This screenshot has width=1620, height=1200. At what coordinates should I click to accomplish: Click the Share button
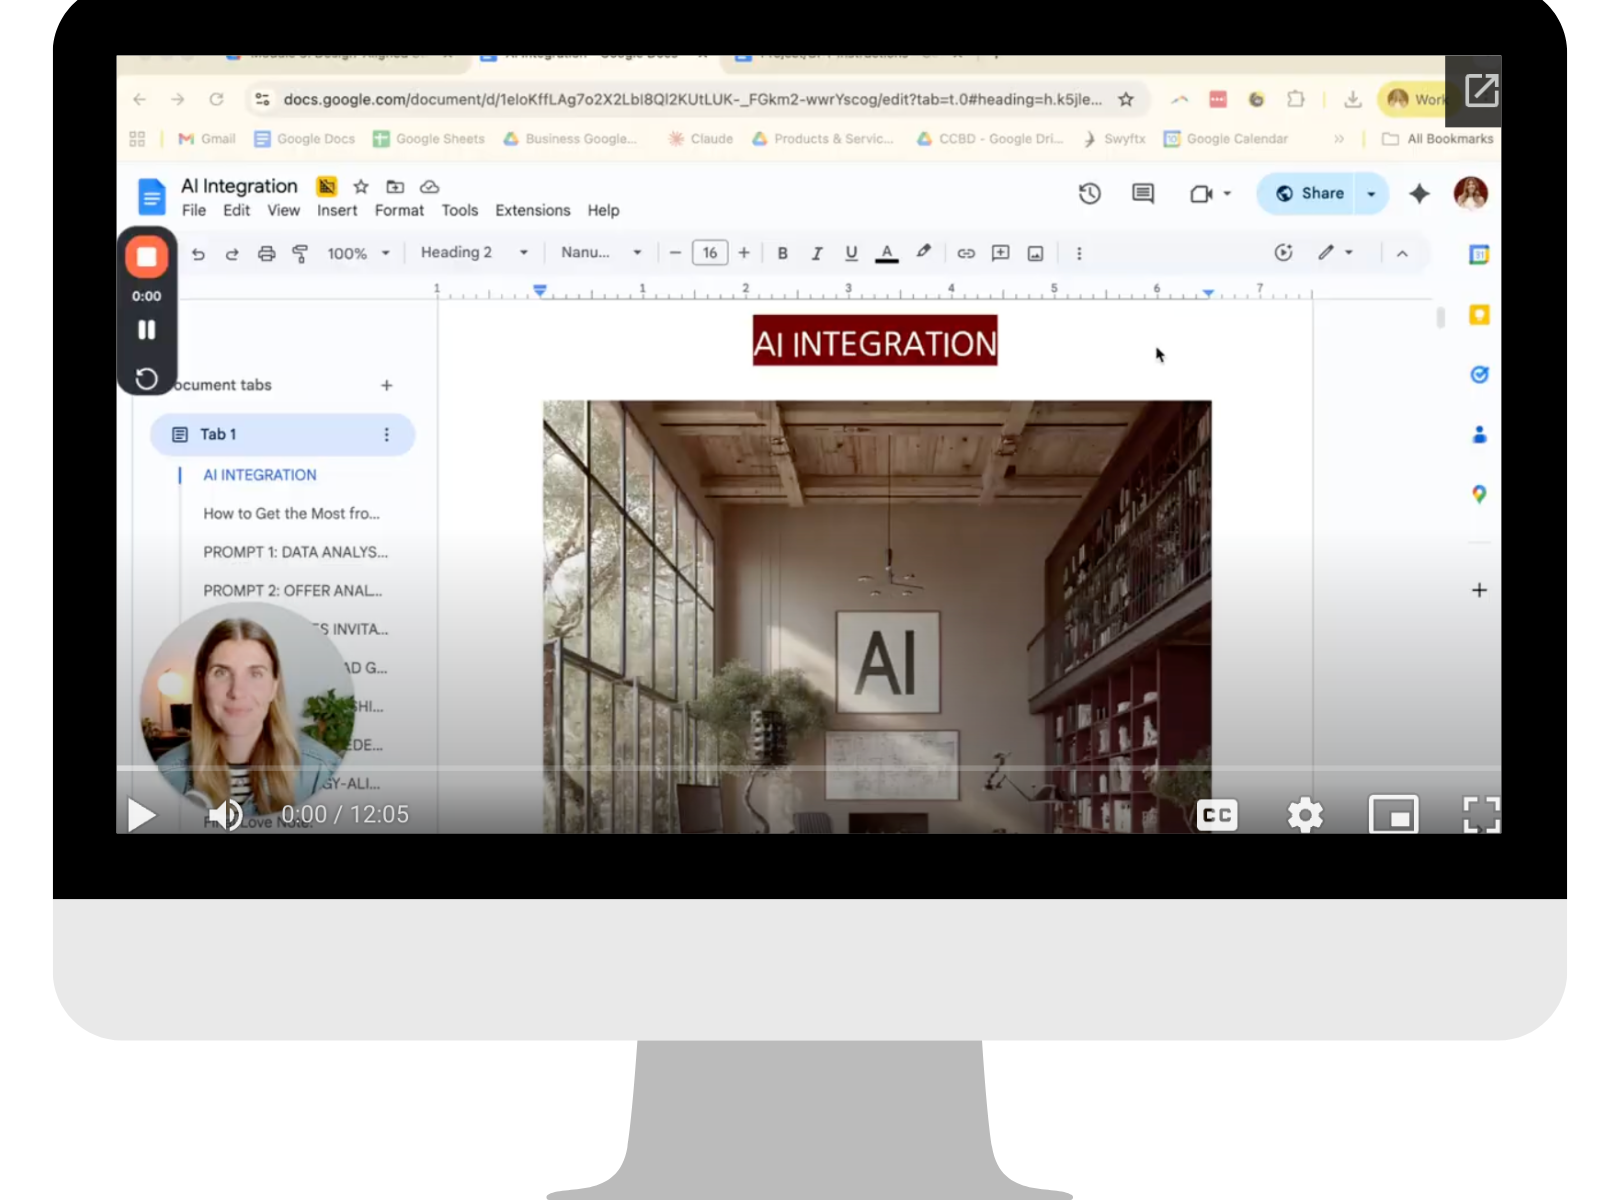tap(1310, 194)
